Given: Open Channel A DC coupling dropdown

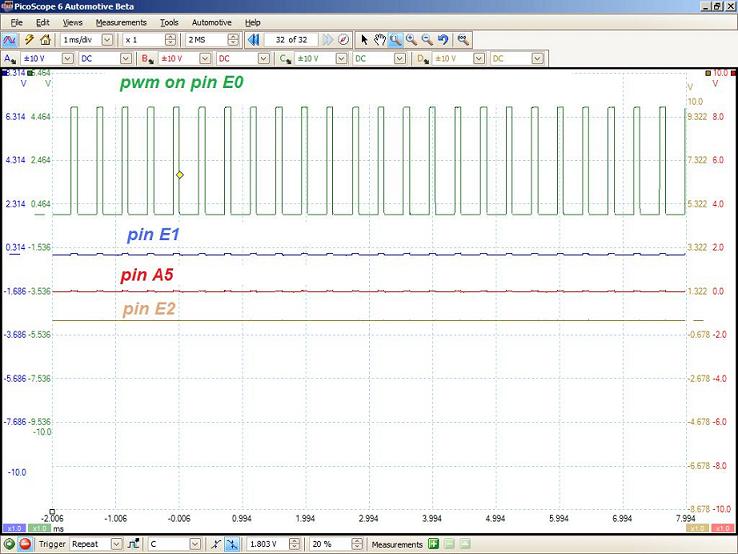Looking at the screenshot, I should 126,59.
